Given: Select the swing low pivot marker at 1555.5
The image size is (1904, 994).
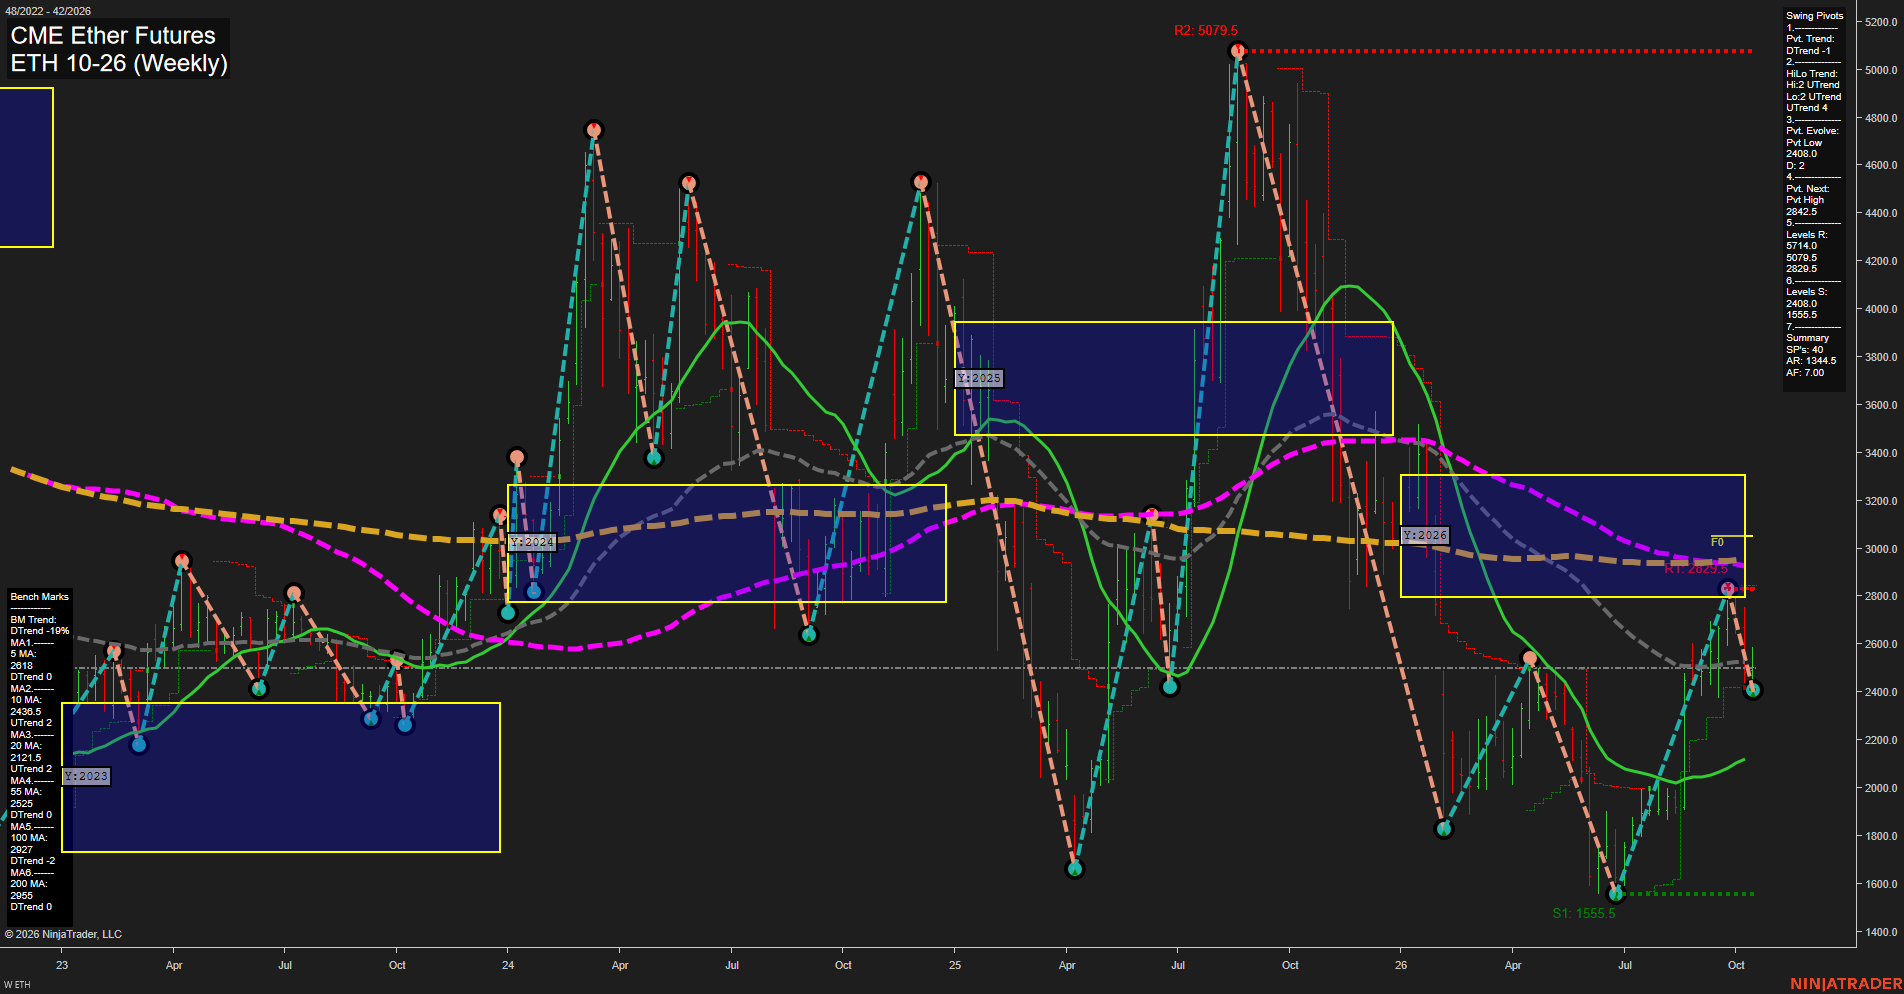Looking at the screenshot, I should (x=1616, y=893).
